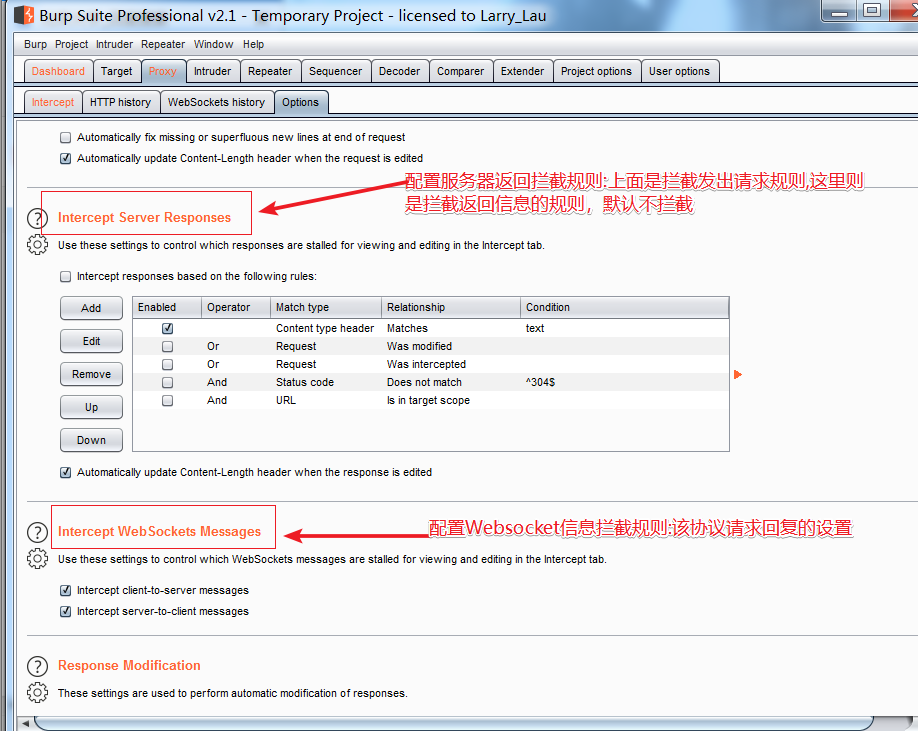The image size is (918, 731).
Task: Move rule Up
Action: (91, 407)
